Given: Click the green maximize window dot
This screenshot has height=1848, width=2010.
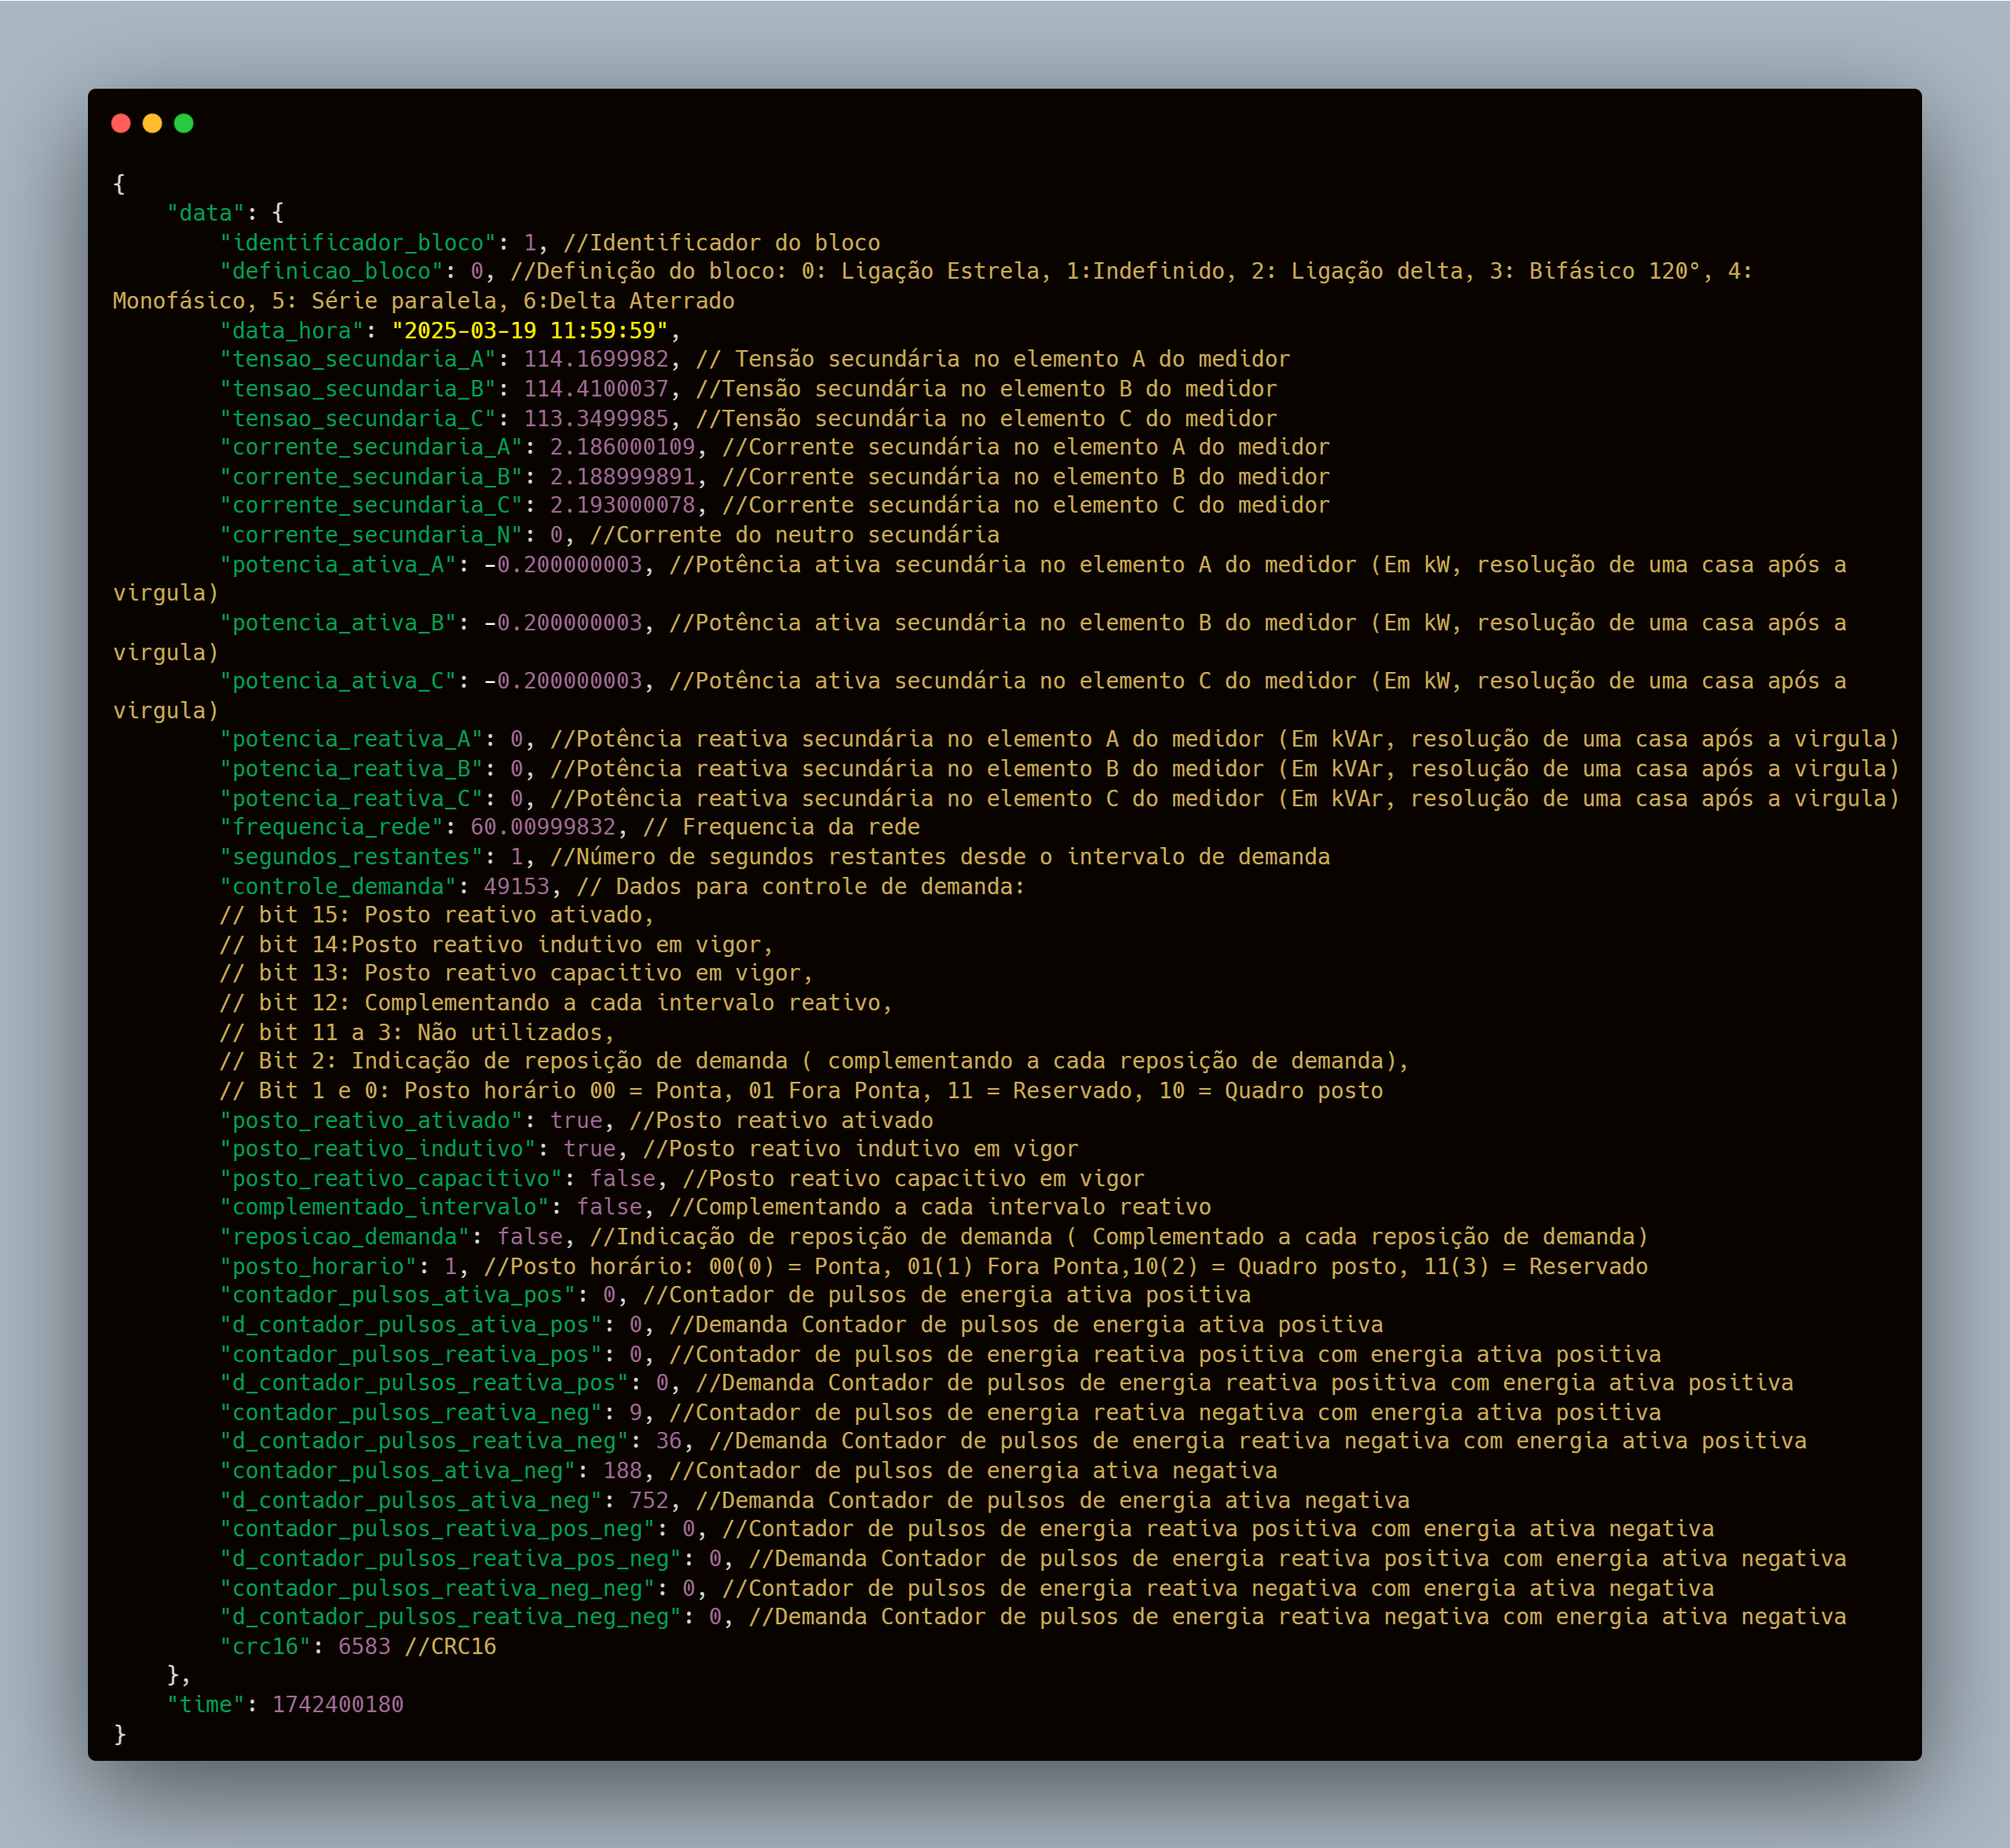Looking at the screenshot, I should pos(184,123).
